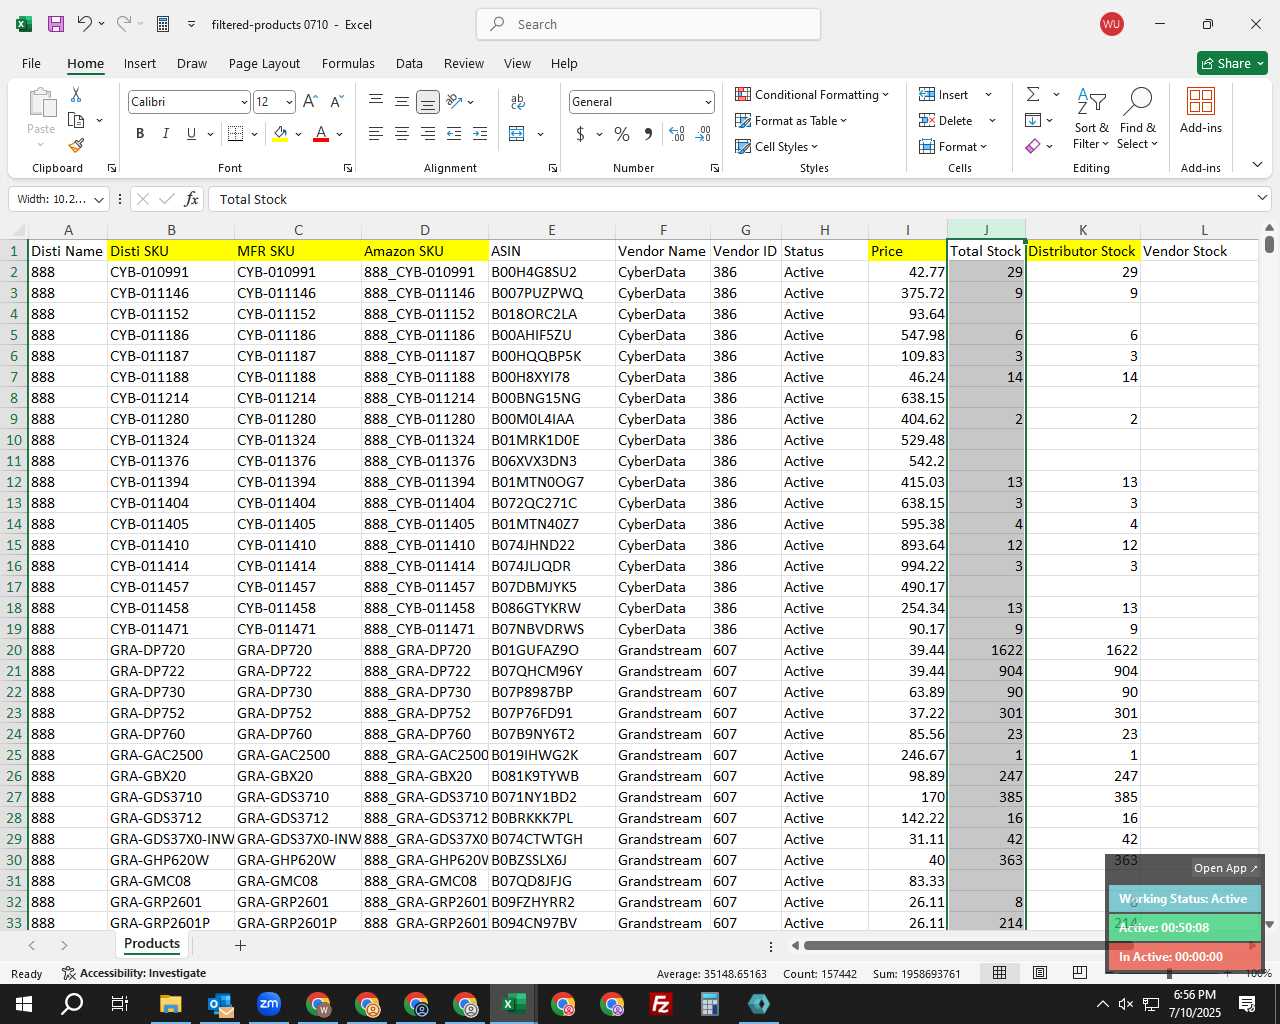The height and width of the screenshot is (1024, 1280).
Task: Click the Clear eraser icon
Action: pyautogui.click(x=1033, y=146)
